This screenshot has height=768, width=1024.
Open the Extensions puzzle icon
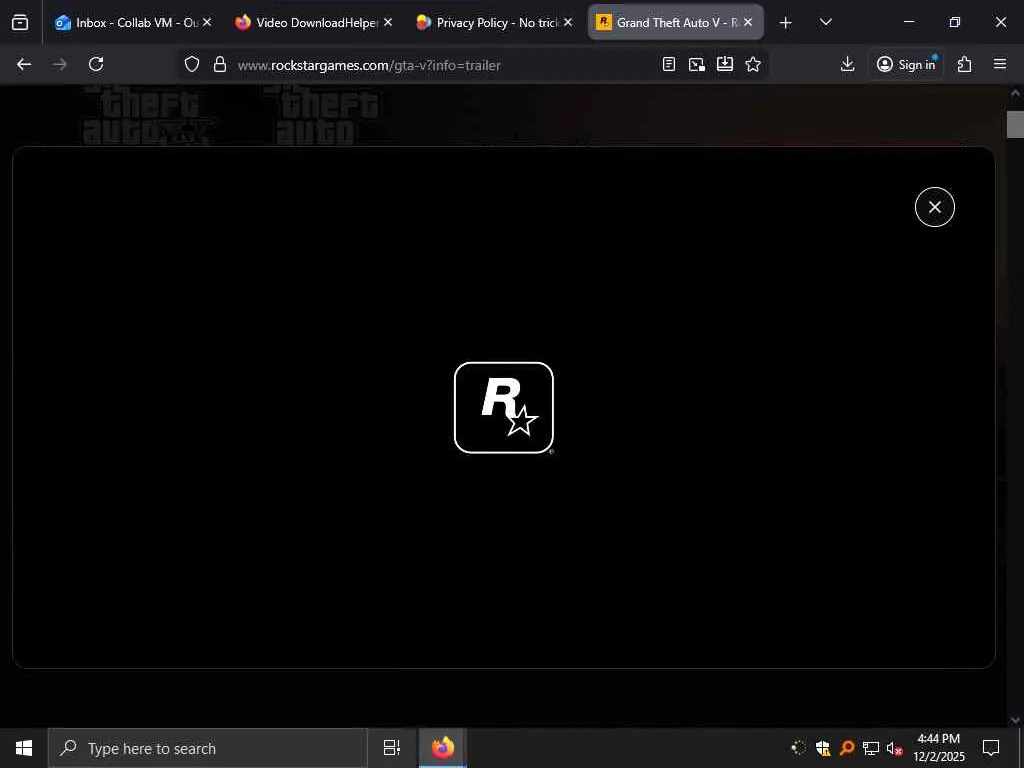pyautogui.click(x=965, y=64)
